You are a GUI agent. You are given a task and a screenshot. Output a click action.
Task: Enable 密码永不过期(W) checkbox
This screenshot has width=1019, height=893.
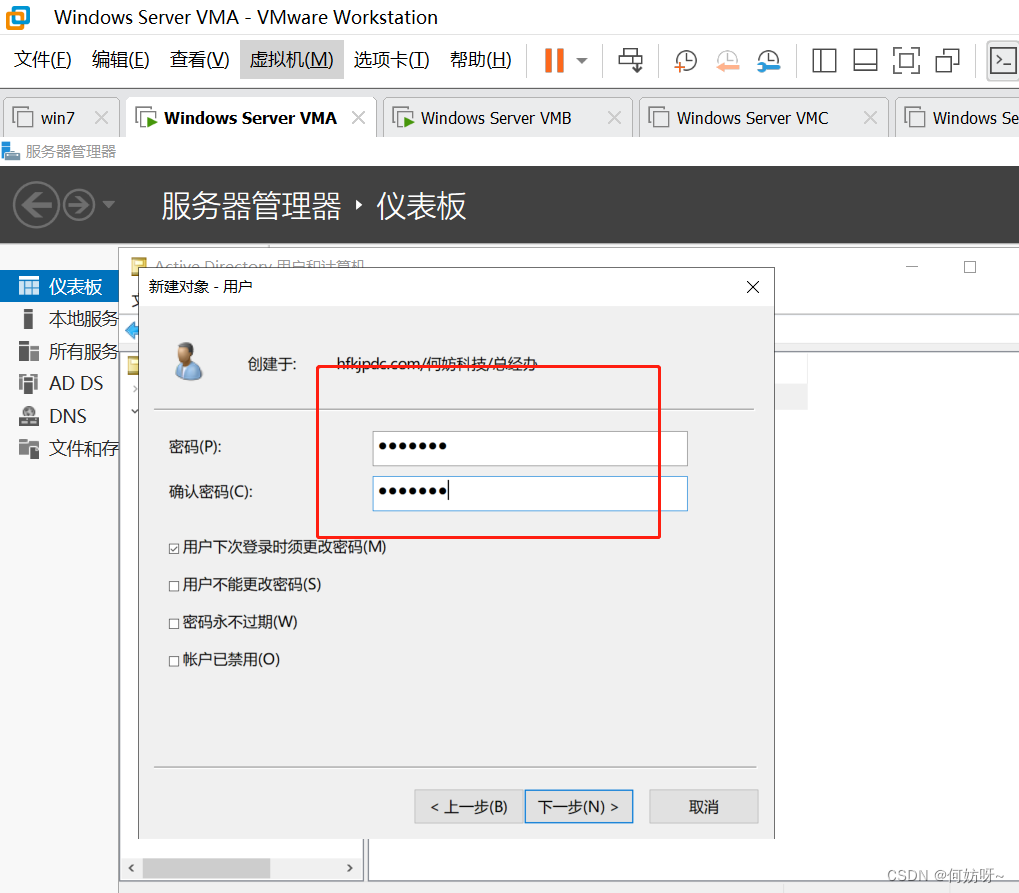[x=174, y=624]
